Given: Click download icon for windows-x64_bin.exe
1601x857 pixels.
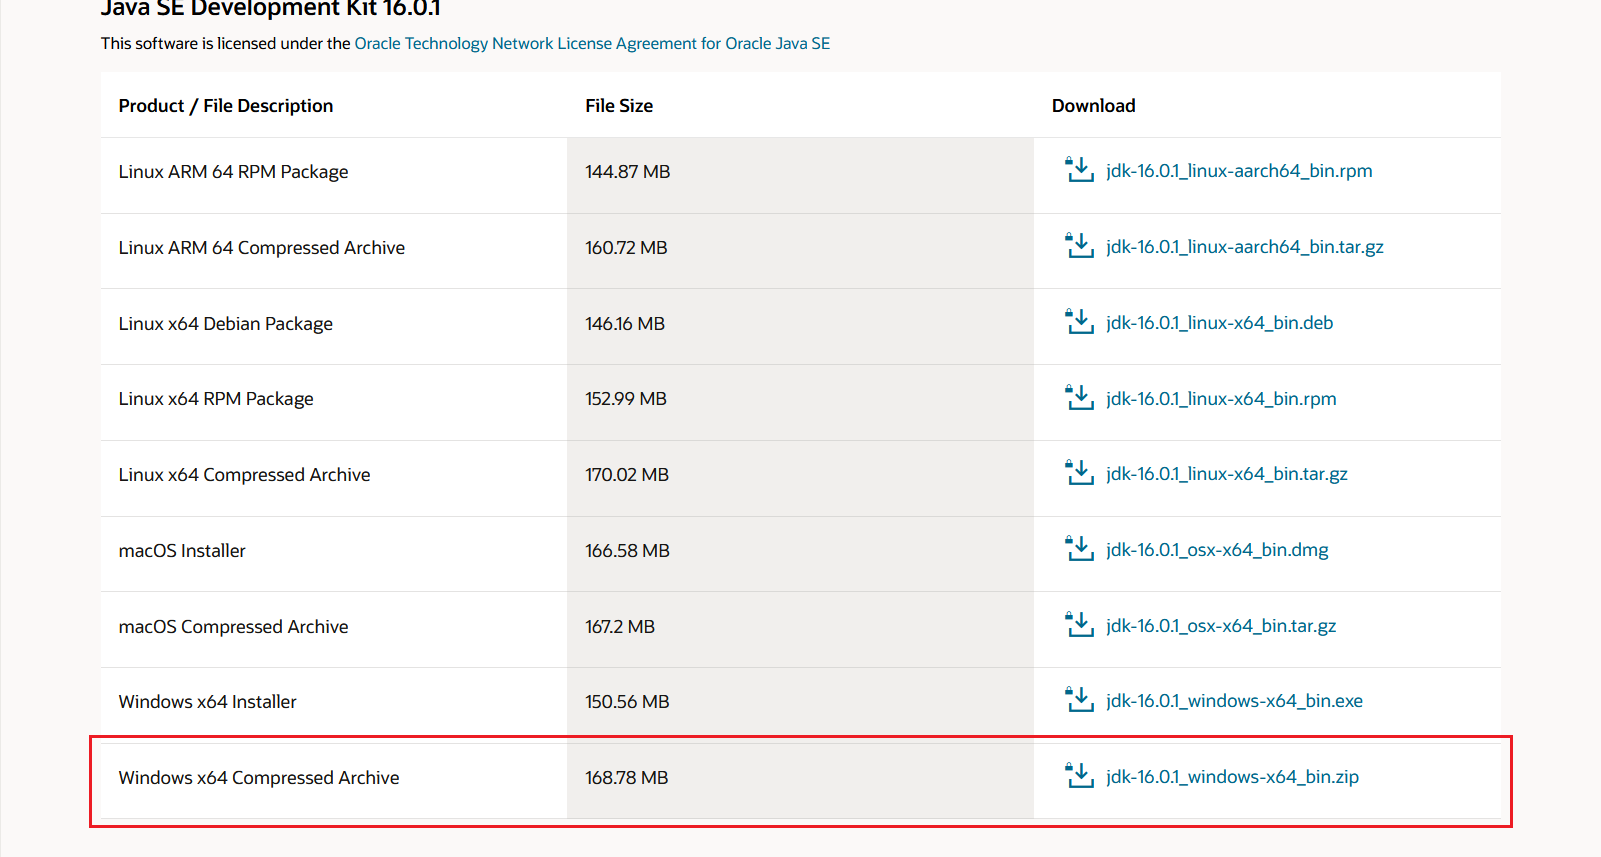Looking at the screenshot, I should coord(1079,700).
